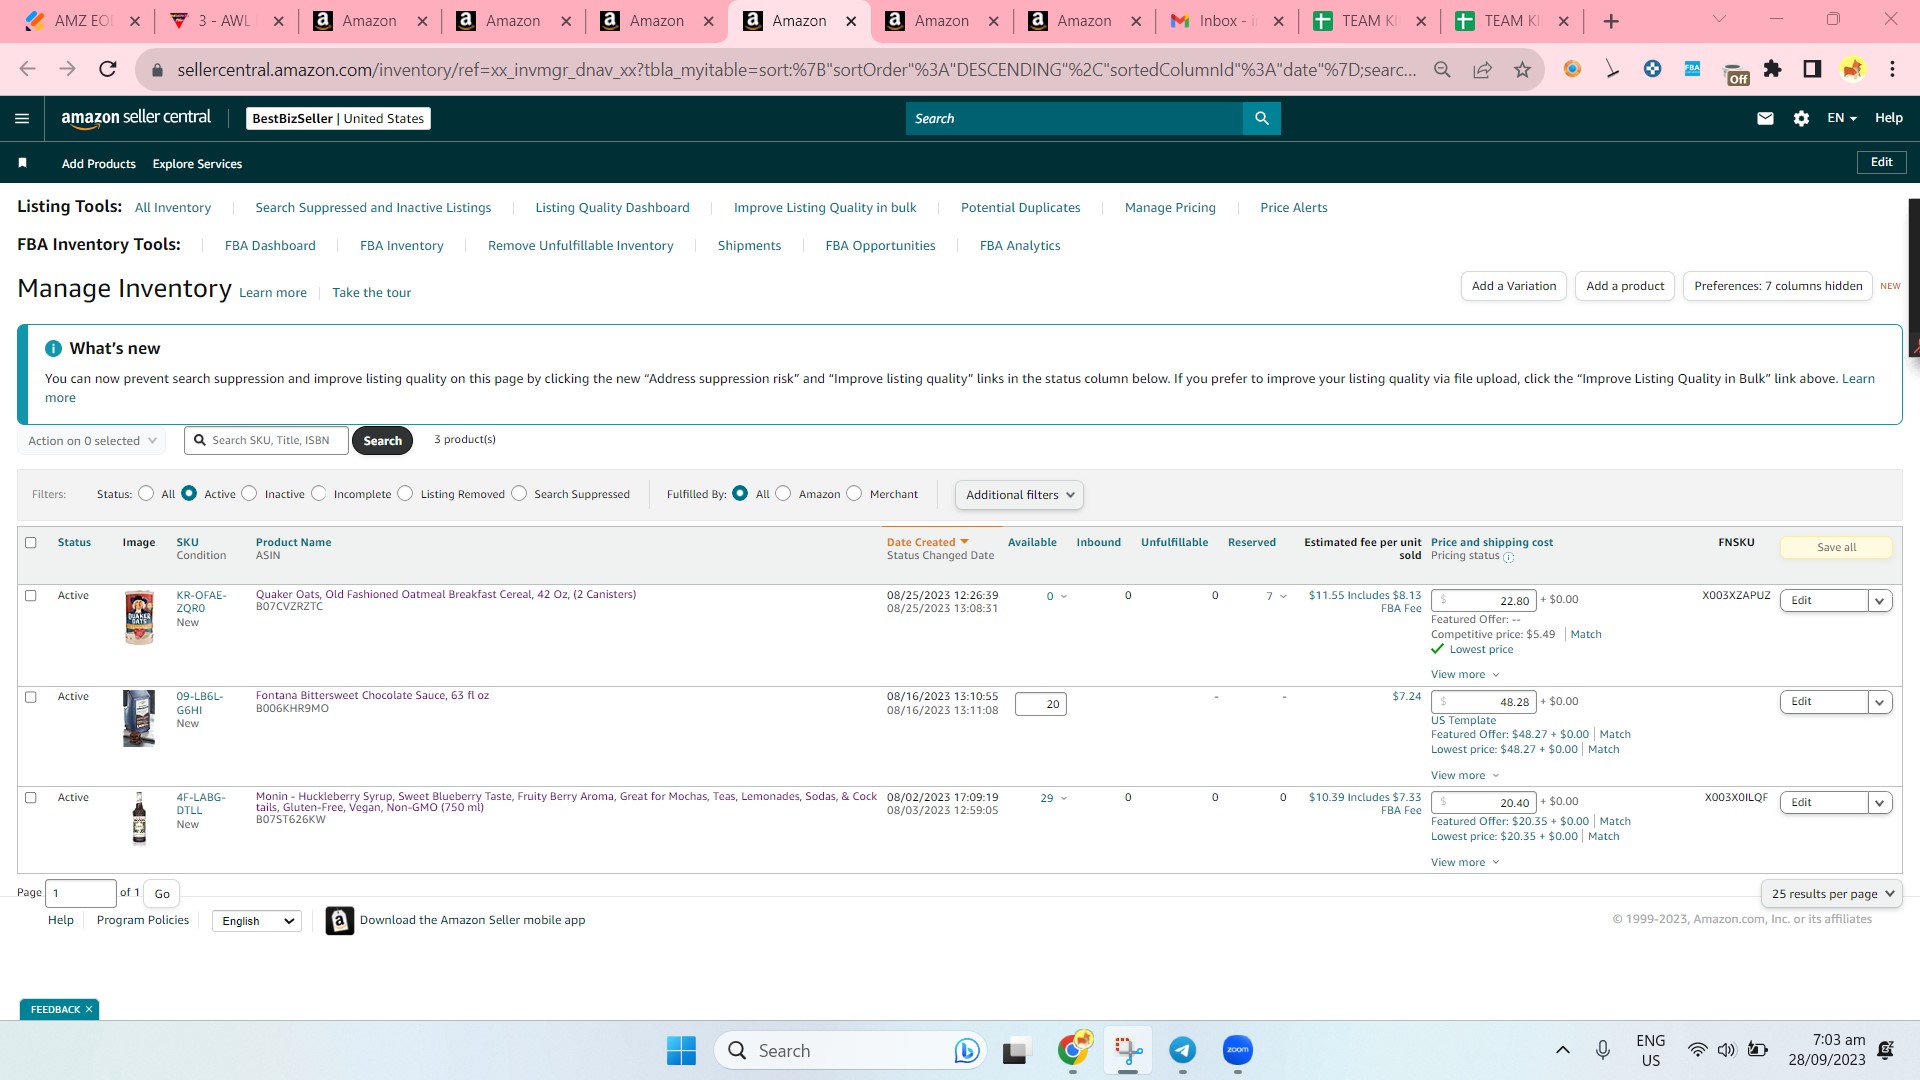This screenshot has height=1080, width=1920.
Task: Open Fontana Bittersweet Chocolate Sauce product link
Action: 372,696
